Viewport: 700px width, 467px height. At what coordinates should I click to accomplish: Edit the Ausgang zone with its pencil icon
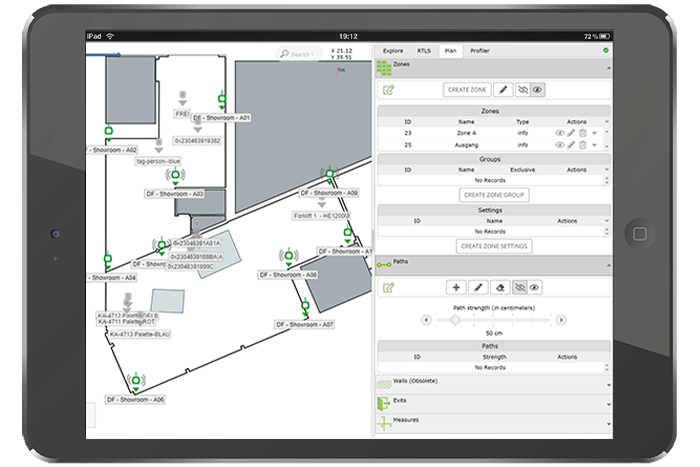click(x=572, y=145)
